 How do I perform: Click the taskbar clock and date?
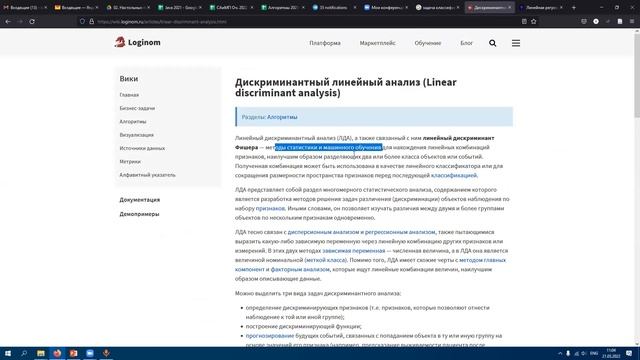point(611,353)
